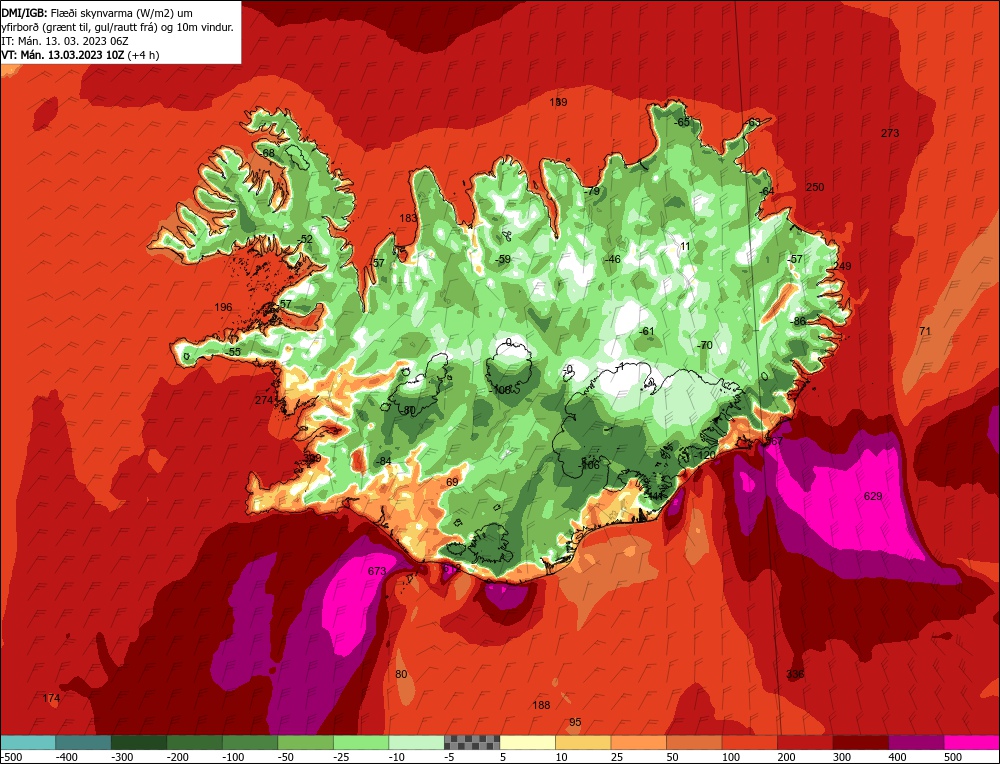Click the value "183" on the map
The image size is (1000, 764).
(408, 218)
